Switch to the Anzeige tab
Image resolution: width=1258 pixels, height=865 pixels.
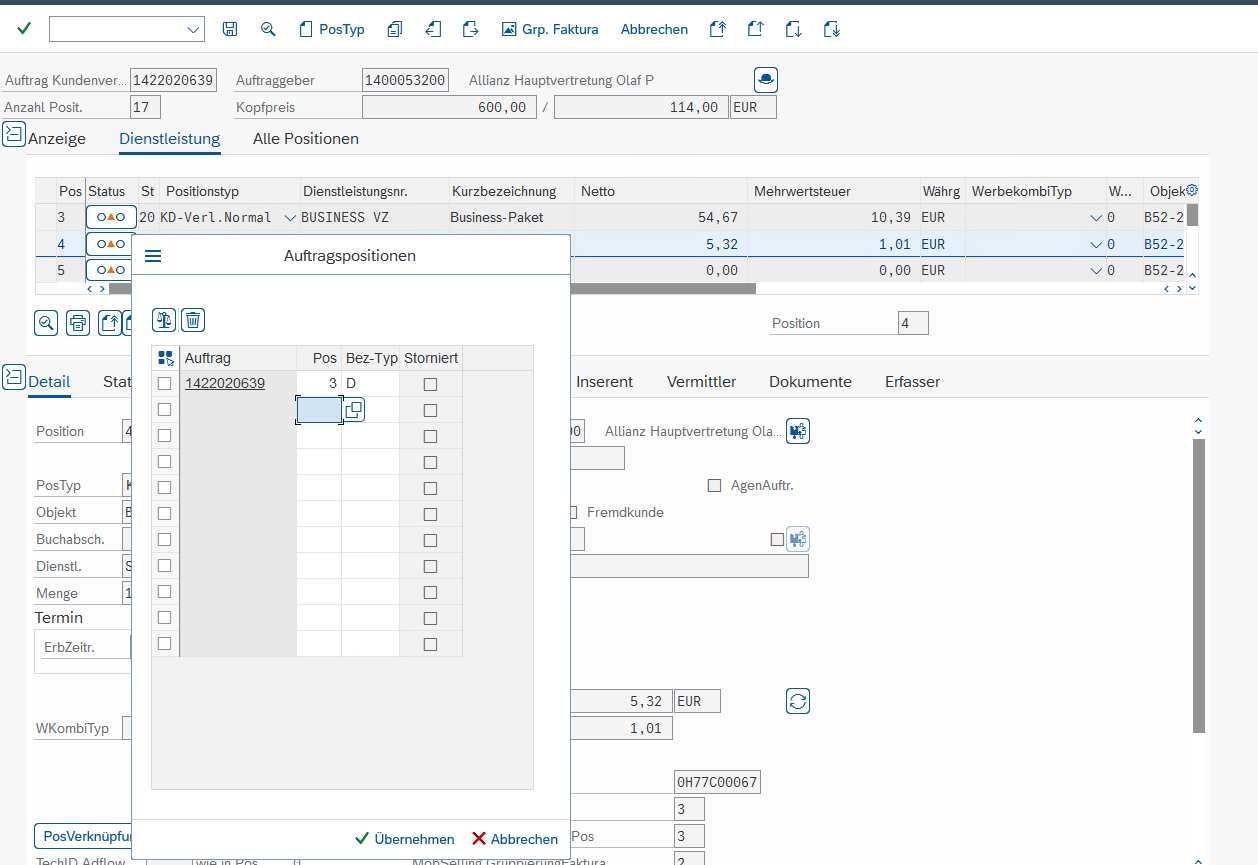click(x=57, y=139)
